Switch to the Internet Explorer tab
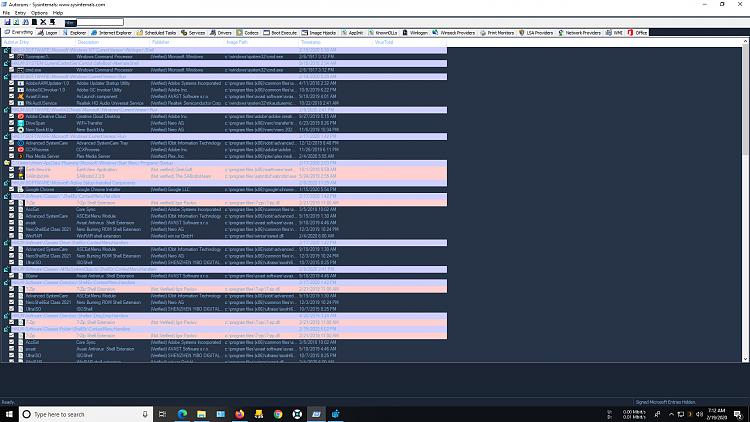This screenshot has width=750, height=422. tap(111, 33)
